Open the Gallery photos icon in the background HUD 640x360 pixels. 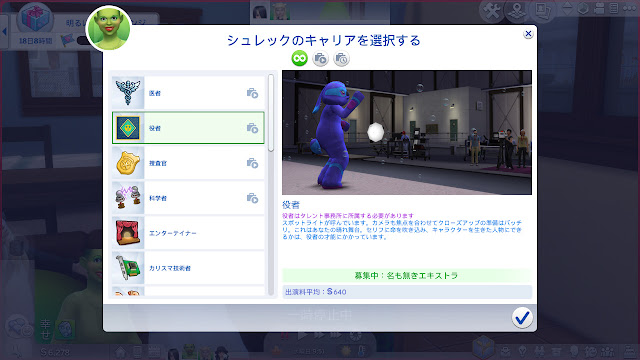click(542, 11)
